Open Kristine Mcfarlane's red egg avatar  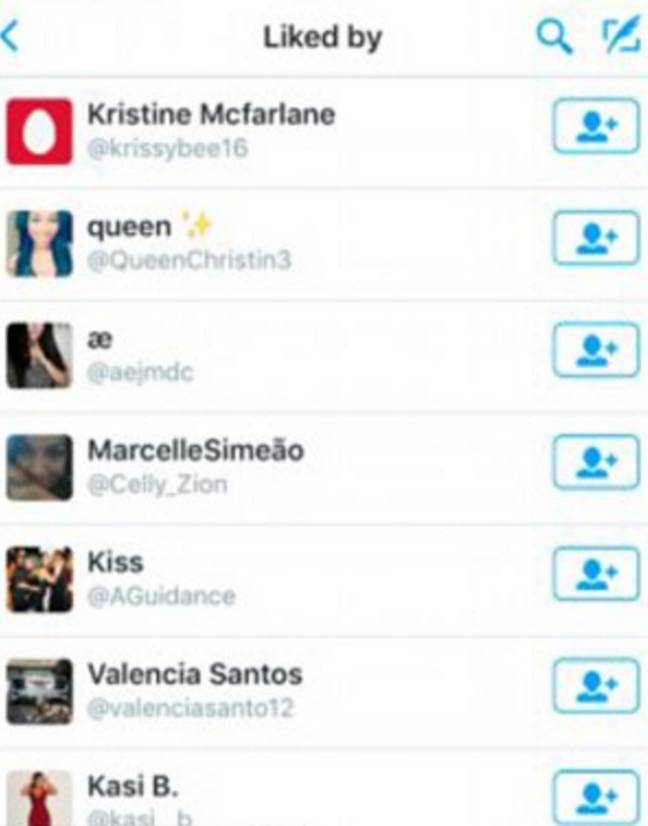40,131
